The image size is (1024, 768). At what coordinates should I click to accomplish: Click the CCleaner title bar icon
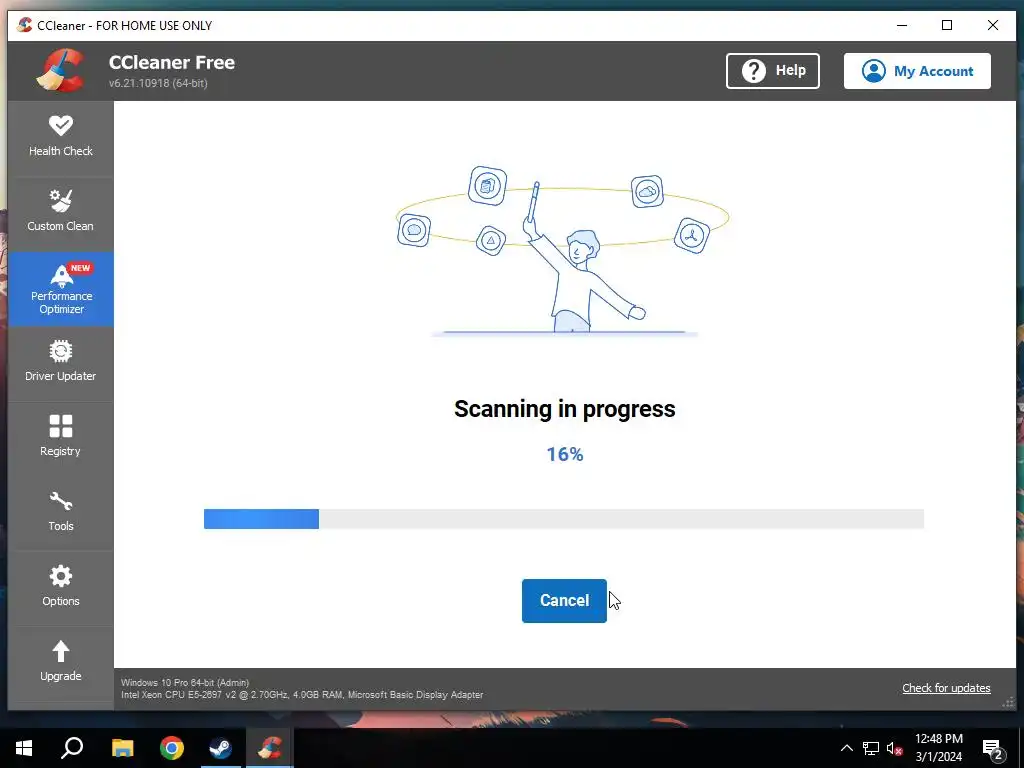[25, 25]
